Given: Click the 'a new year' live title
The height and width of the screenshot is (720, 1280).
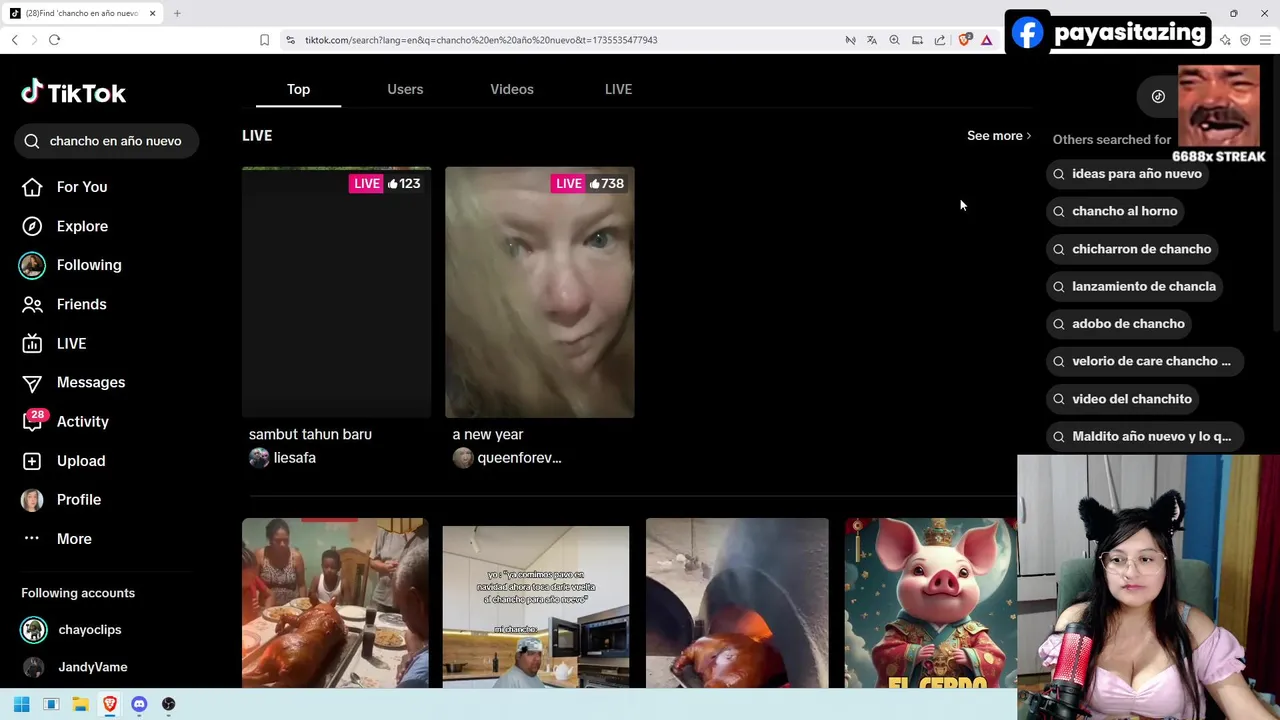Looking at the screenshot, I should point(488,434).
